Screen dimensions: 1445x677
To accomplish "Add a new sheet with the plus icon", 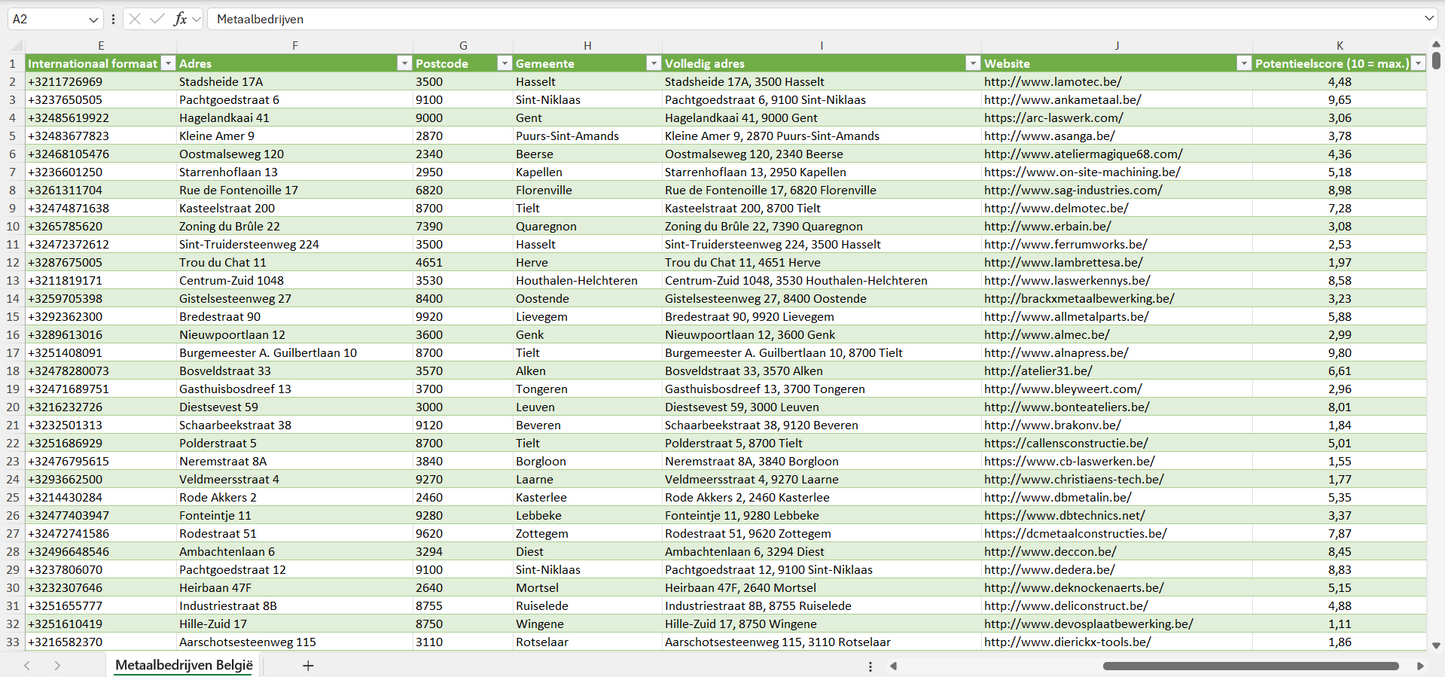I will click(308, 665).
